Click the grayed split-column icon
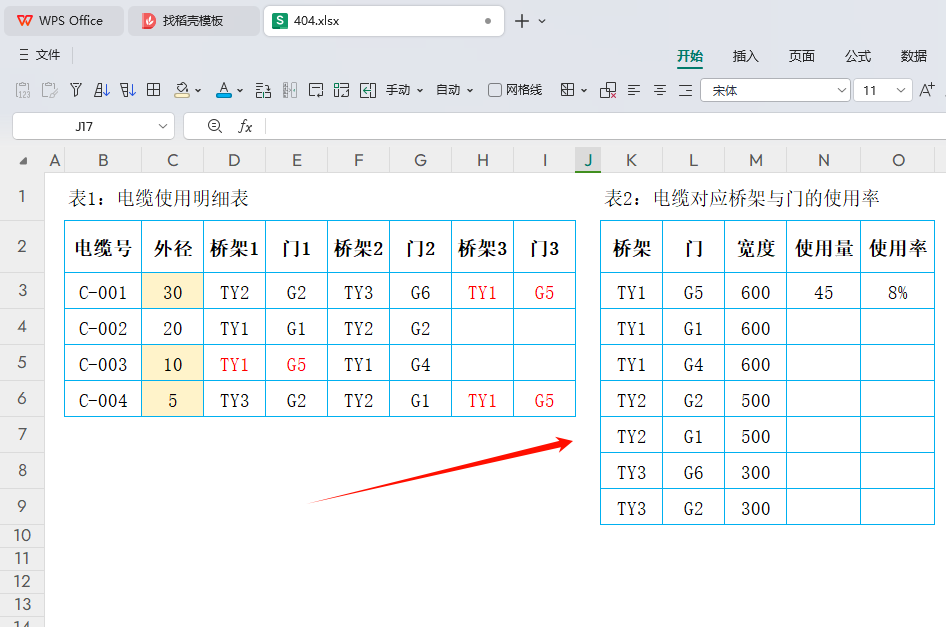 point(290,91)
